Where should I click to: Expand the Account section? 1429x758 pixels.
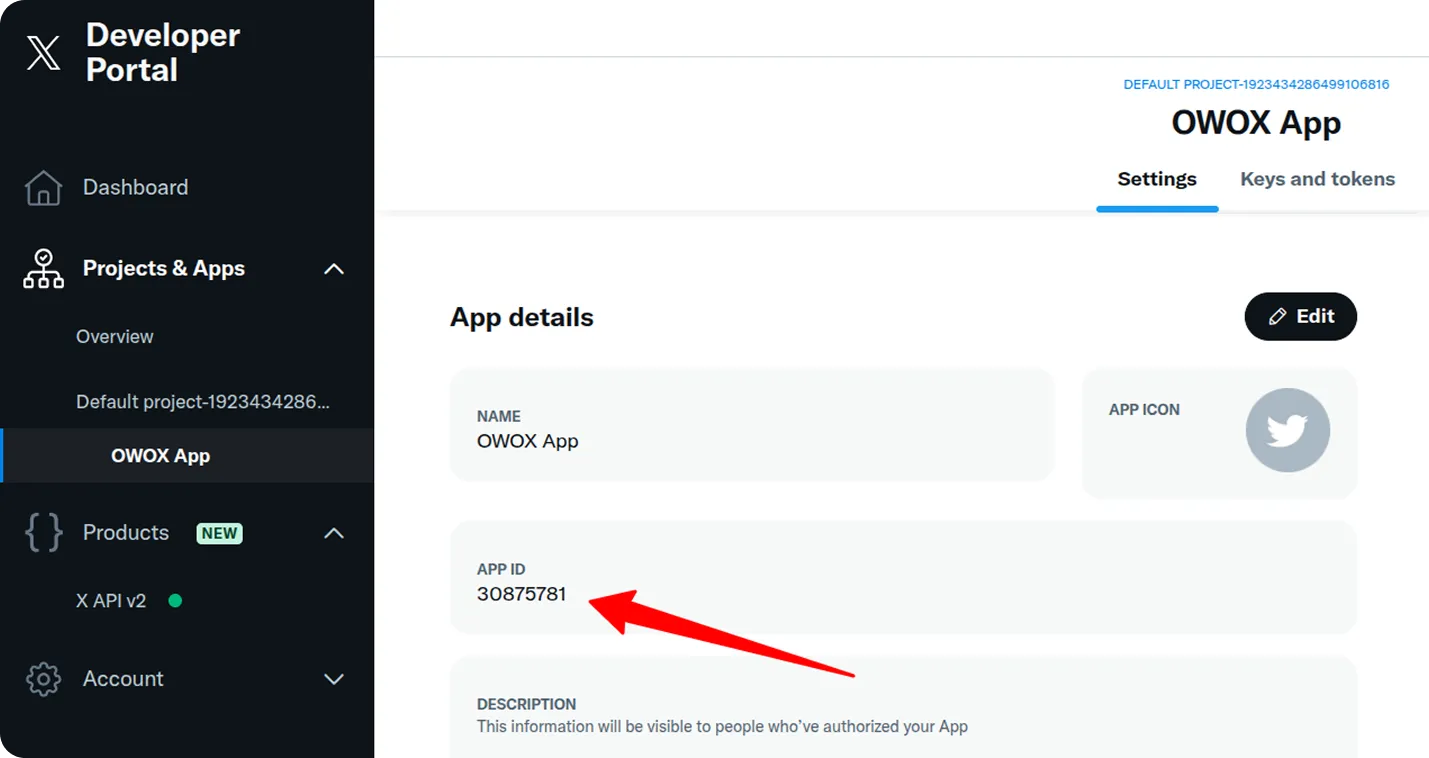coord(333,678)
